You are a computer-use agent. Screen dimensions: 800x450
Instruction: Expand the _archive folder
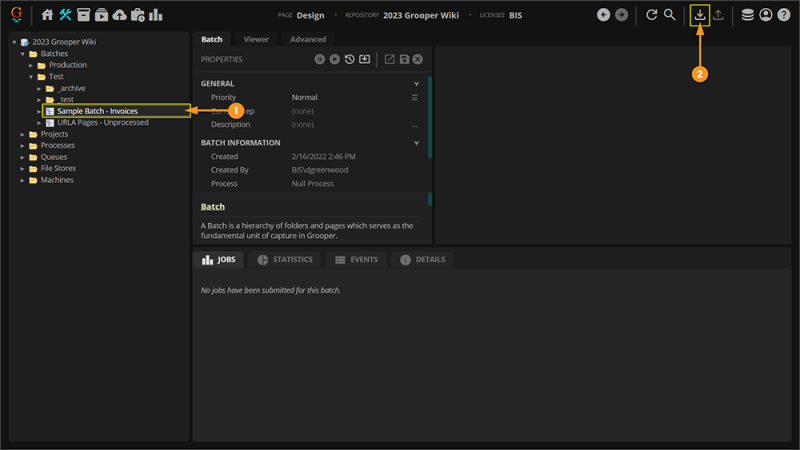[39, 88]
